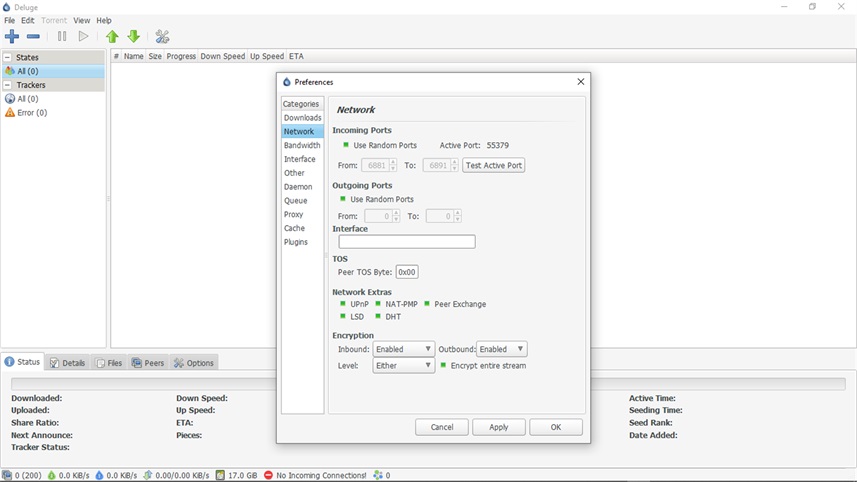Toggle the NAT-PMP checkbox
The image size is (857, 482).
(x=378, y=303)
